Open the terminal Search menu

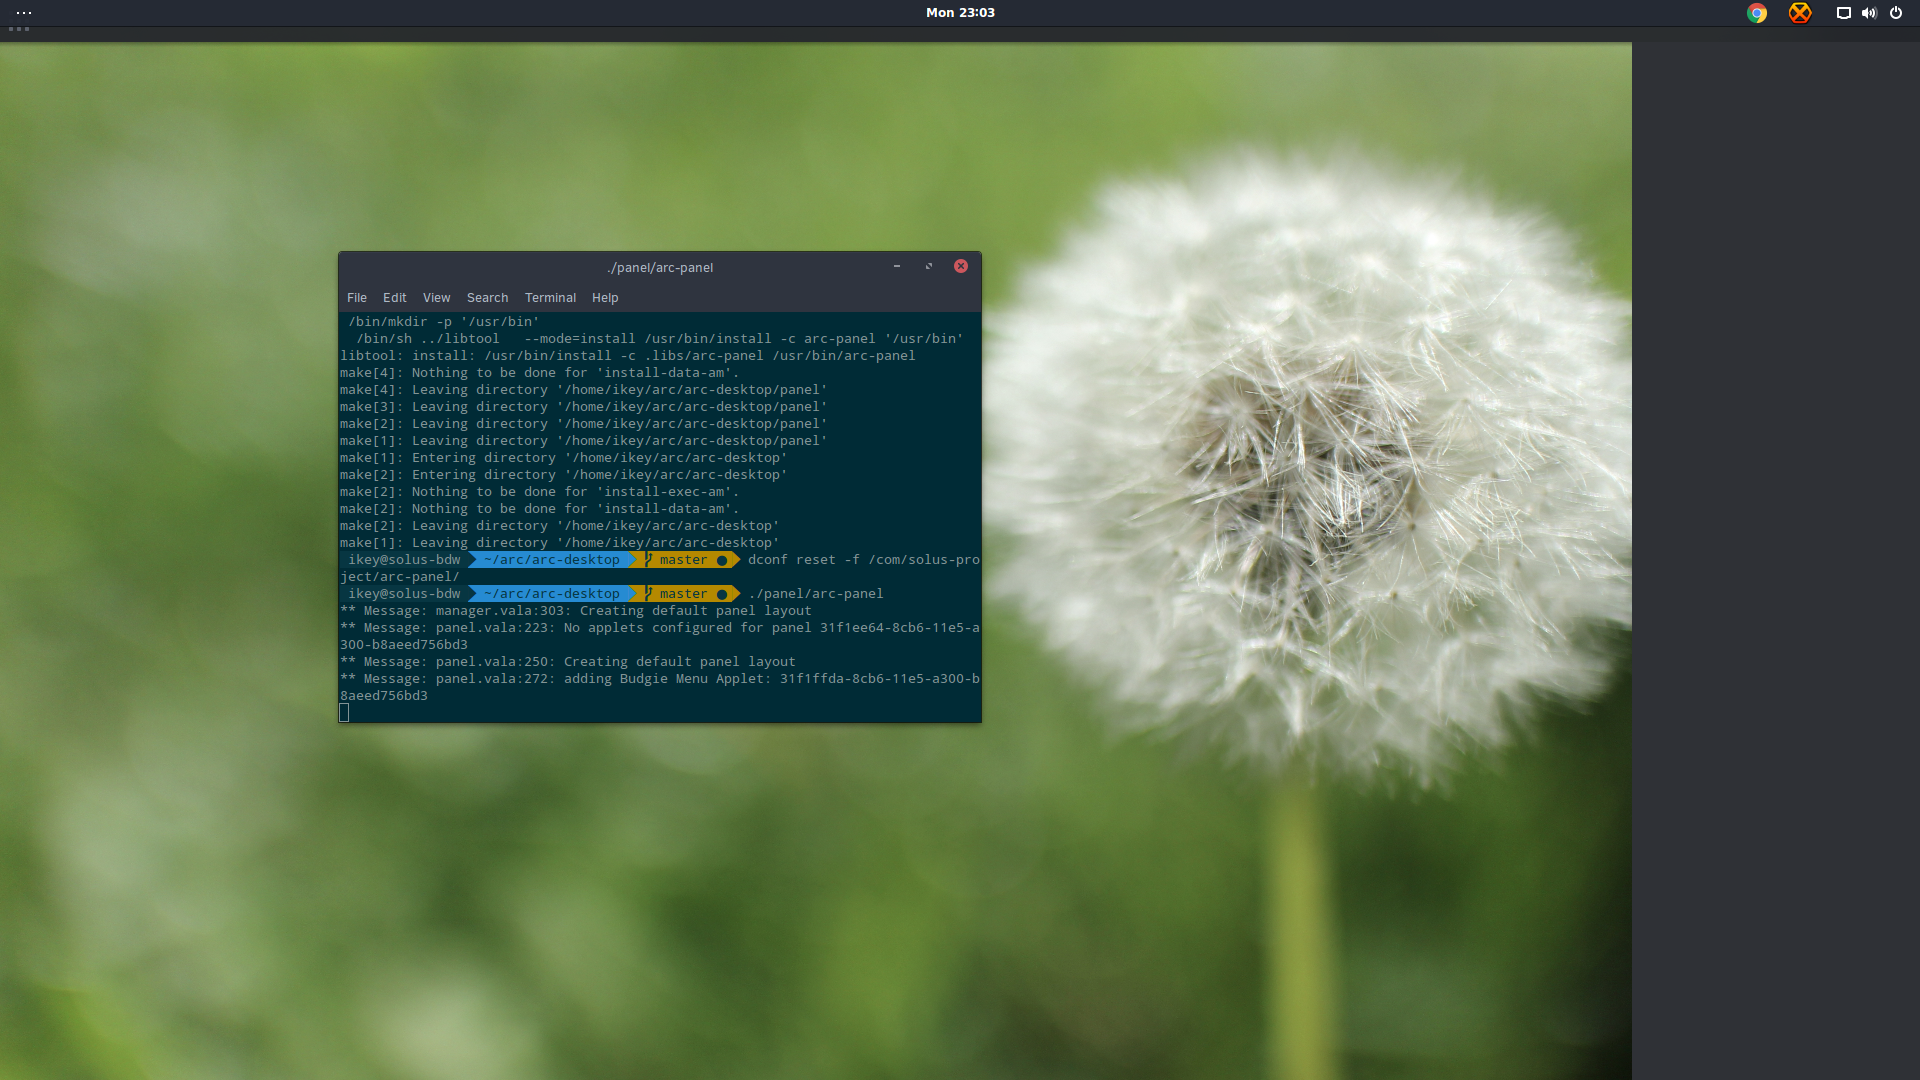point(487,298)
